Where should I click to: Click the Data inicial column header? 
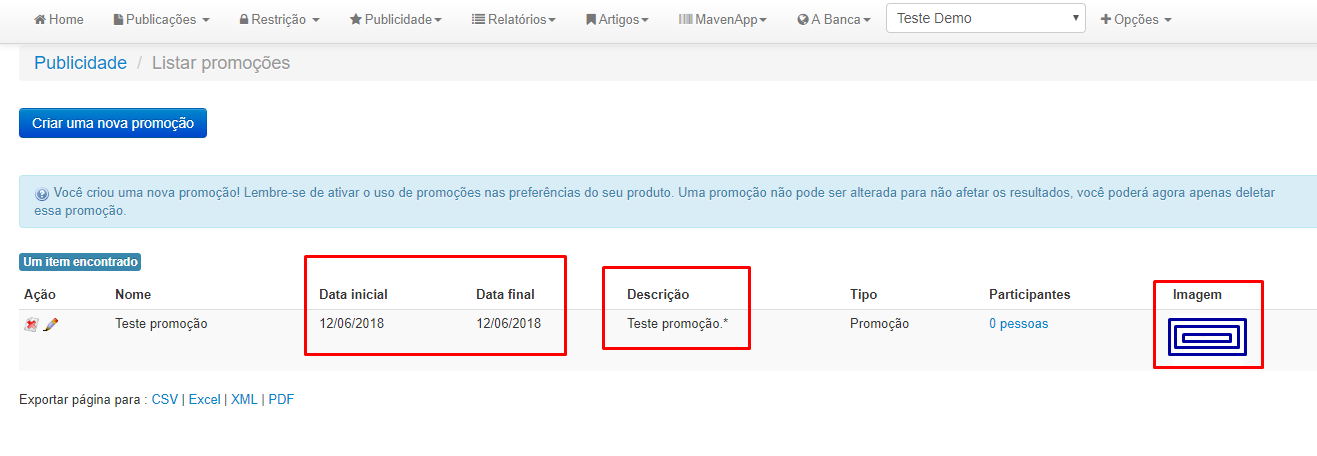click(353, 294)
